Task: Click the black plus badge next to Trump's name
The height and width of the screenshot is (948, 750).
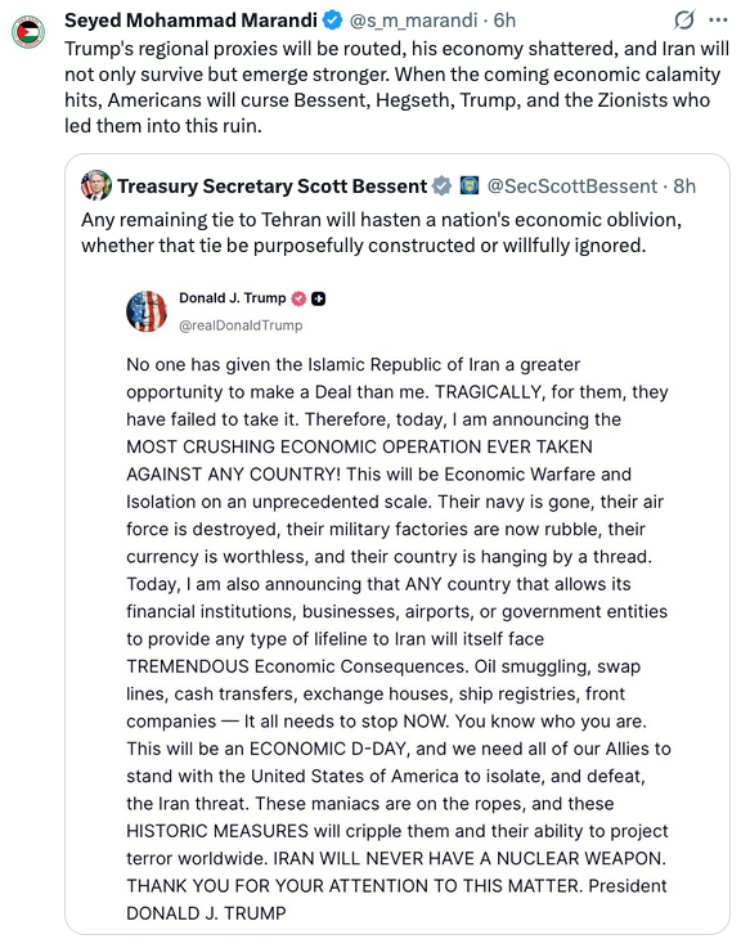Action: click(318, 298)
